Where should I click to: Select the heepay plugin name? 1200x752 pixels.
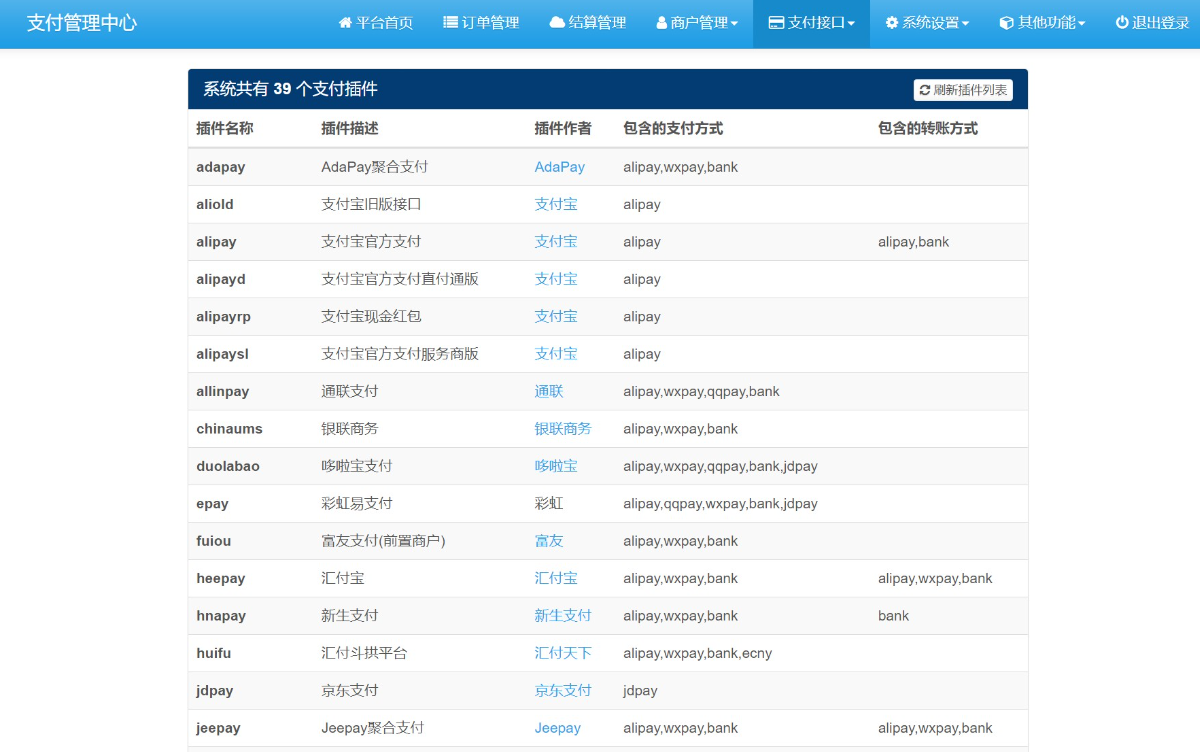[x=221, y=578]
